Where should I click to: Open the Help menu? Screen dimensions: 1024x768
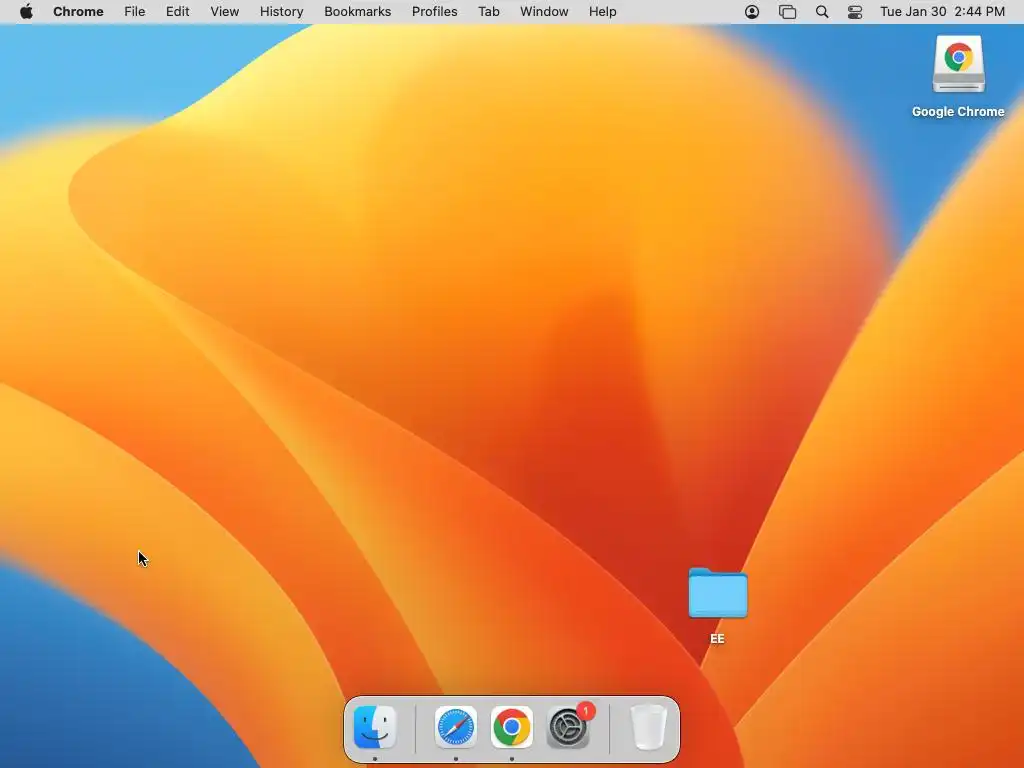point(602,12)
